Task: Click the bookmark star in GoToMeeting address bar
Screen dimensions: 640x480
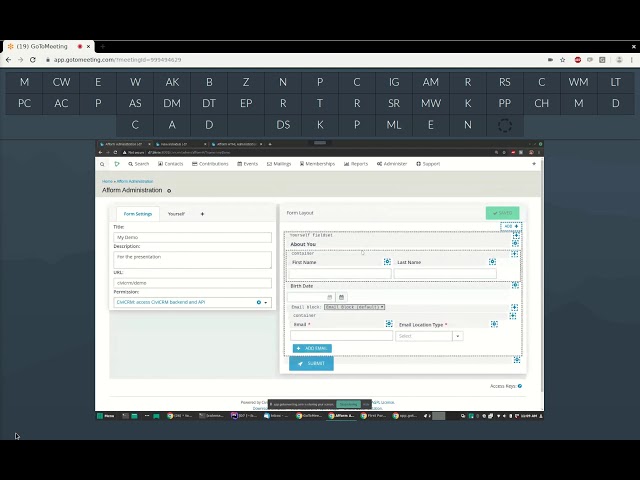Action: [562, 60]
